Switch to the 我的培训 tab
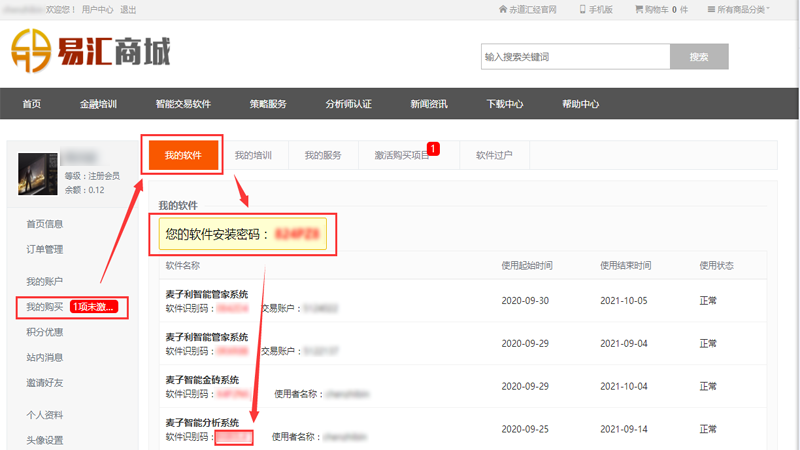Screen dimensions: 800x450 pyautogui.click(x=253, y=155)
